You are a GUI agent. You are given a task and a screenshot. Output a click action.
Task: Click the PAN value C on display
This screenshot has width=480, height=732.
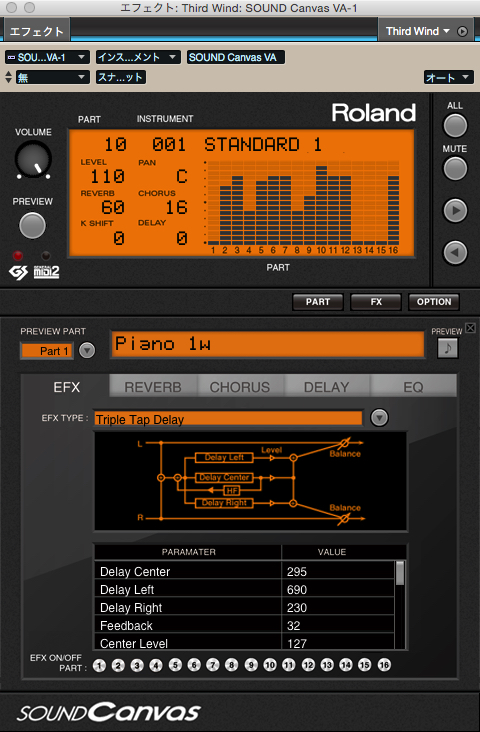pyautogui.click(x=182, y=176)
